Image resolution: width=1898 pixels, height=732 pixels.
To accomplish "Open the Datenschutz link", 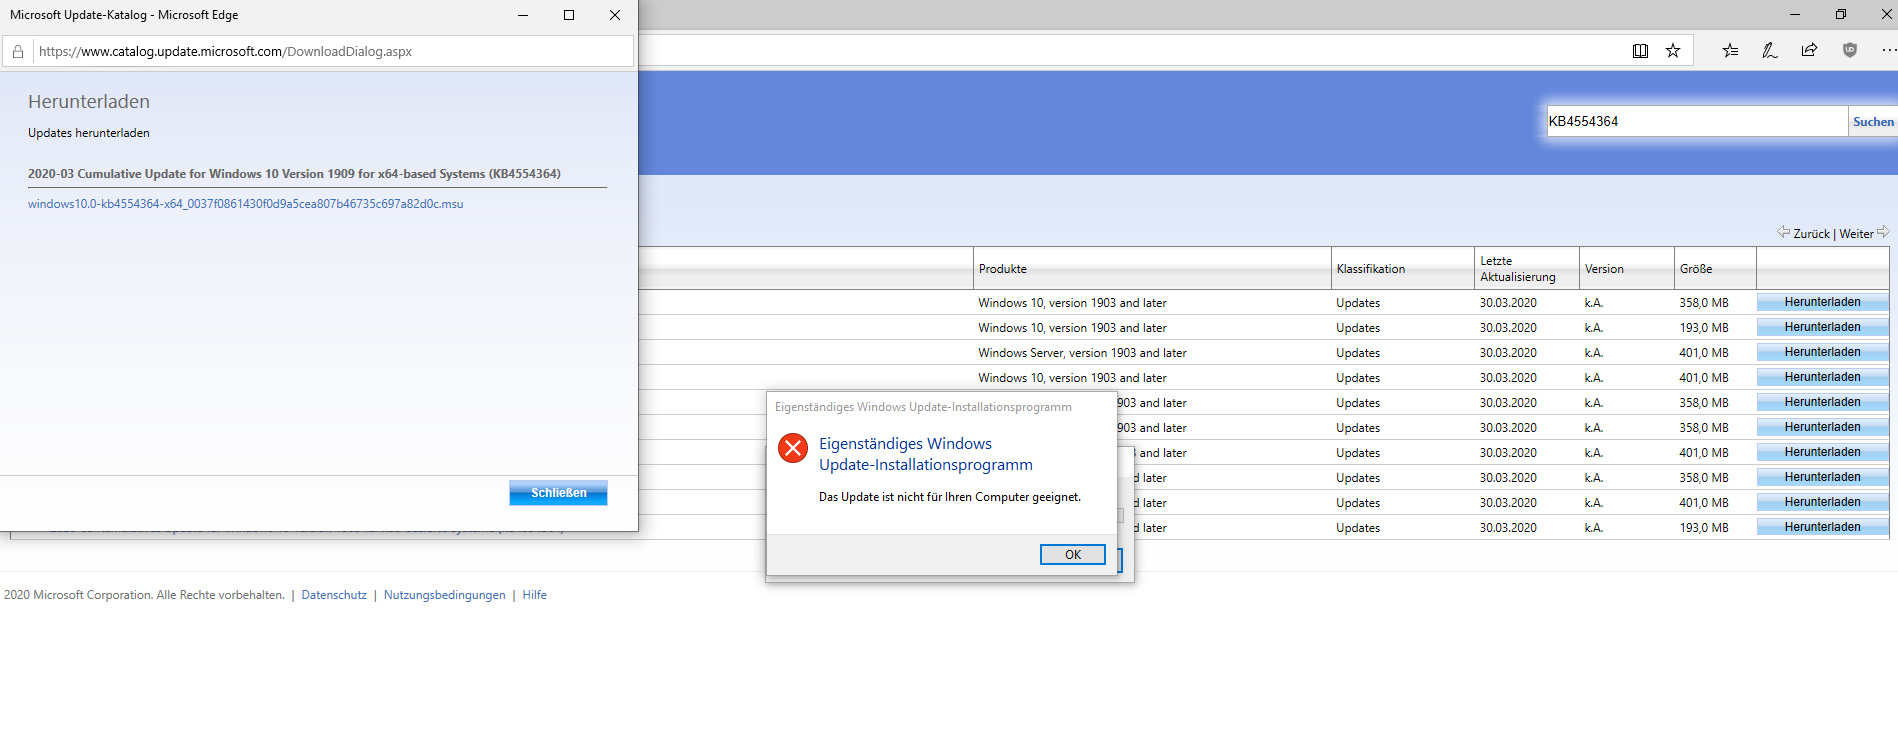I will (x=334, y=595).
